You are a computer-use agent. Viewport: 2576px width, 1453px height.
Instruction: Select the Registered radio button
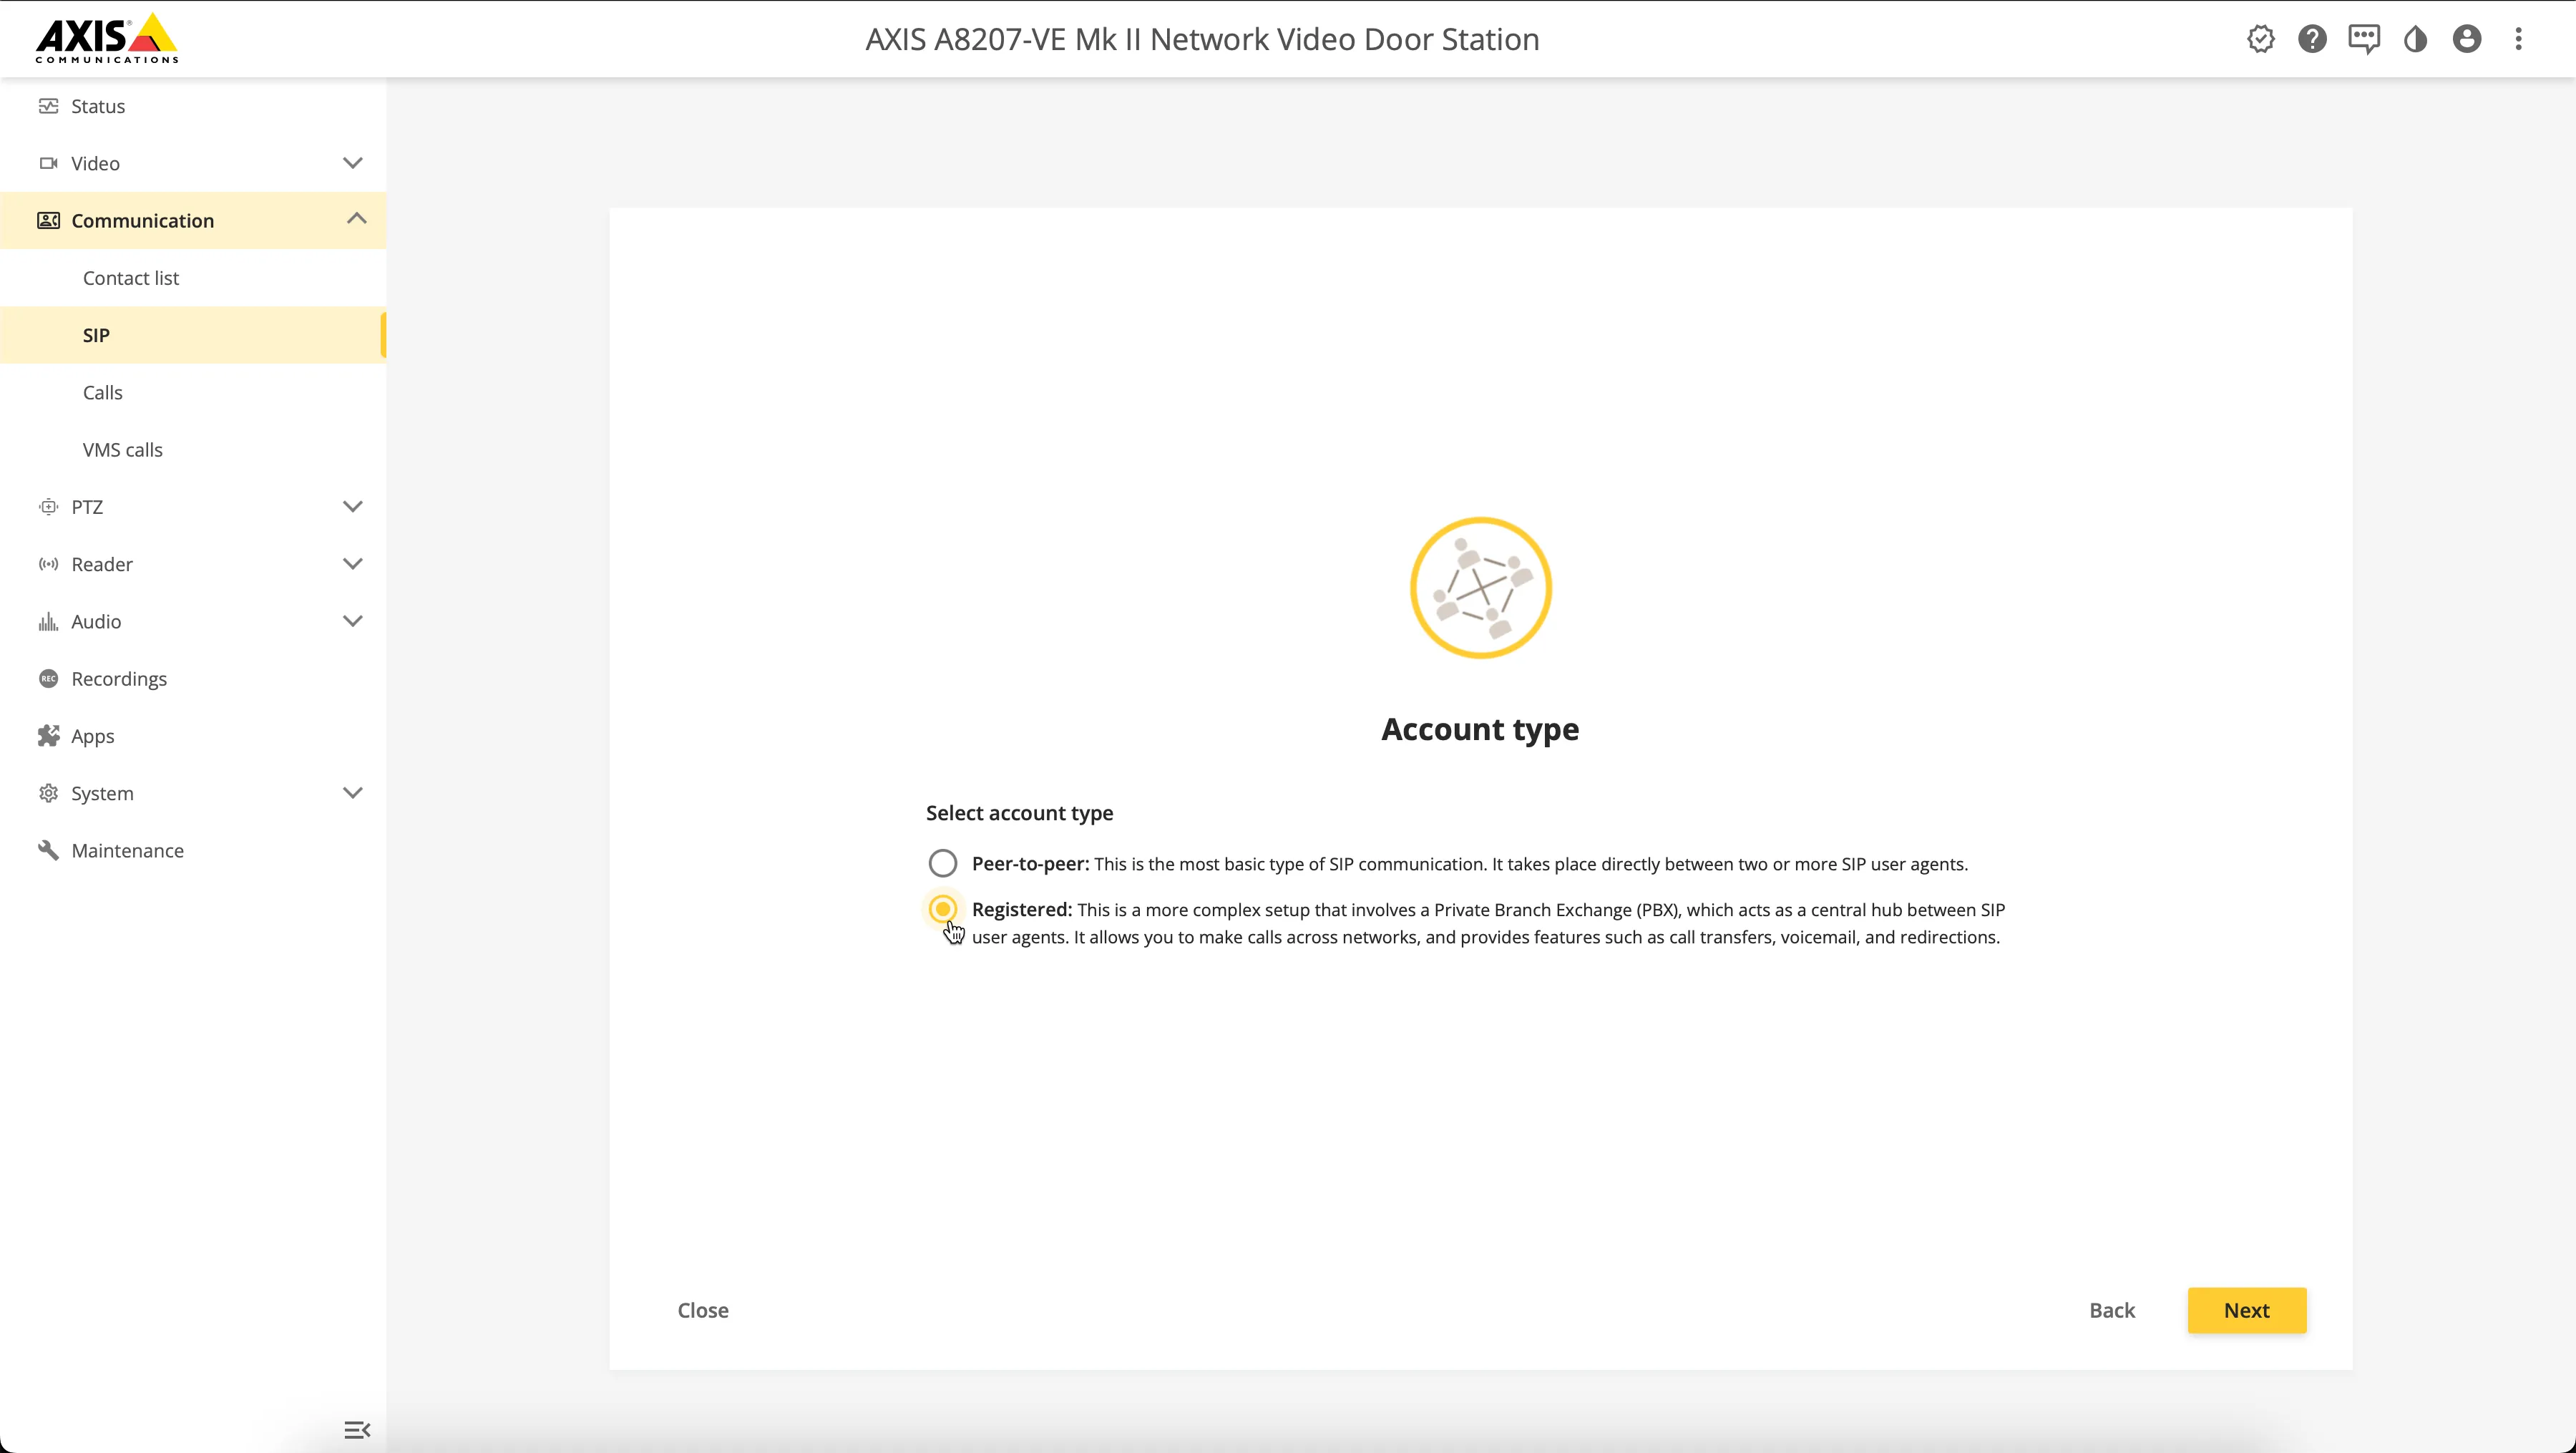click(942, 909)
